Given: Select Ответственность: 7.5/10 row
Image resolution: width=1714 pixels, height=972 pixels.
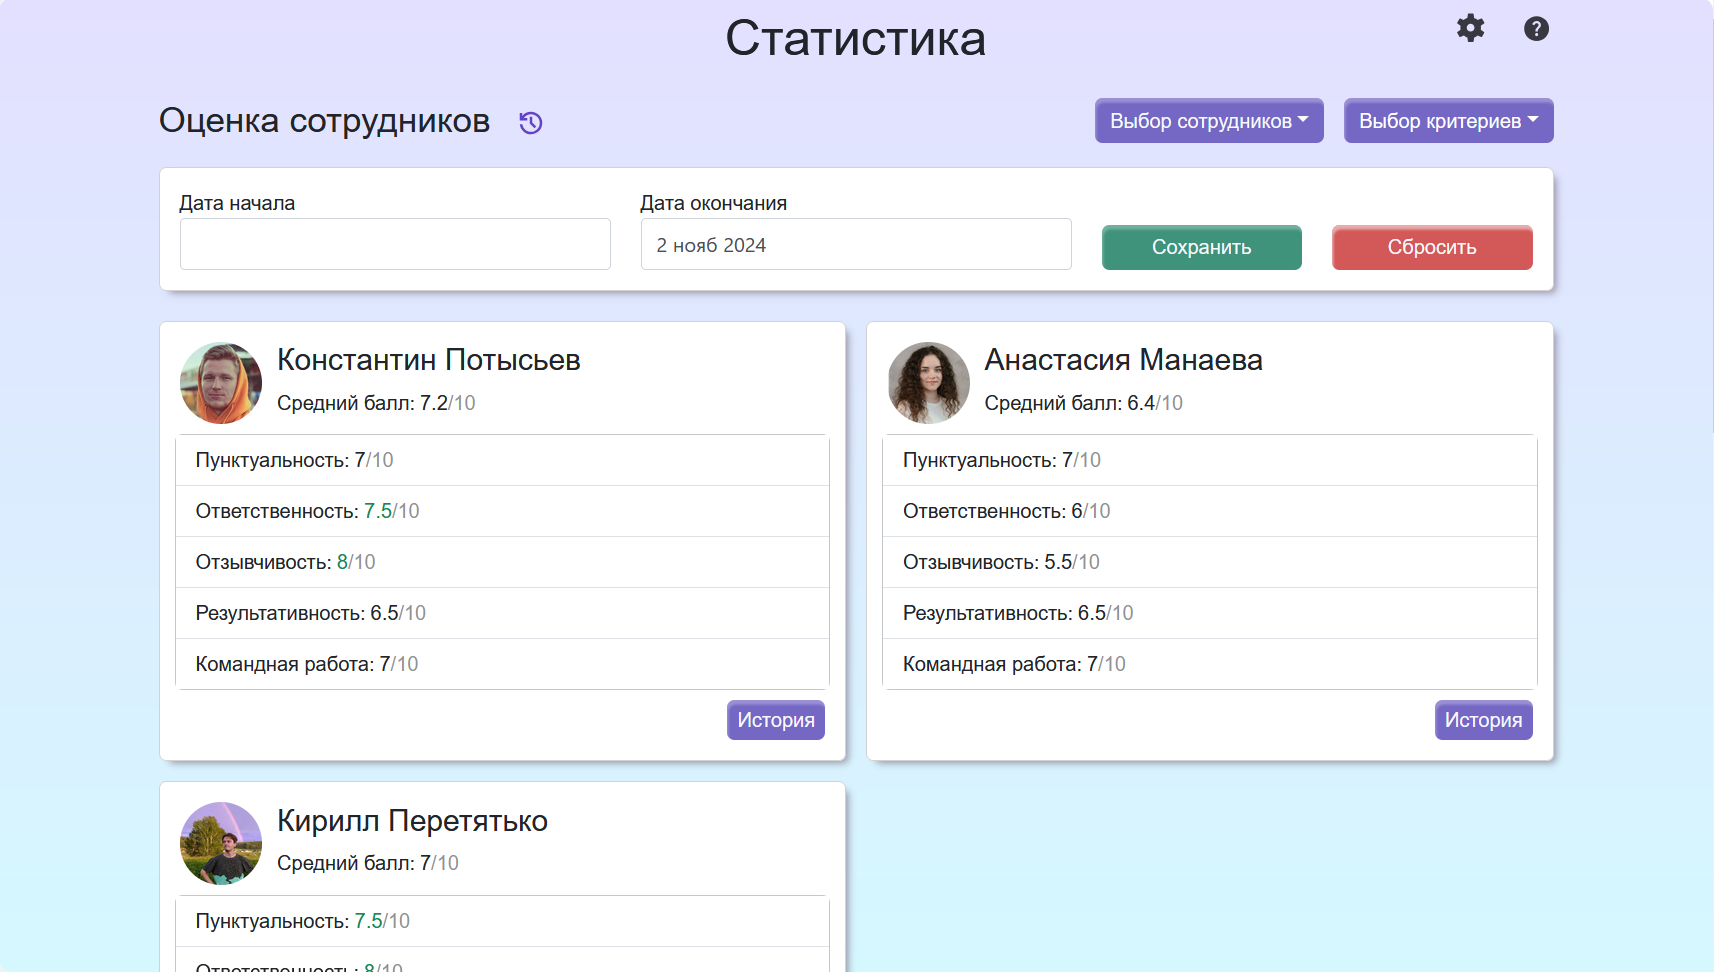Looking at the screenshot, I should point(502,511).
